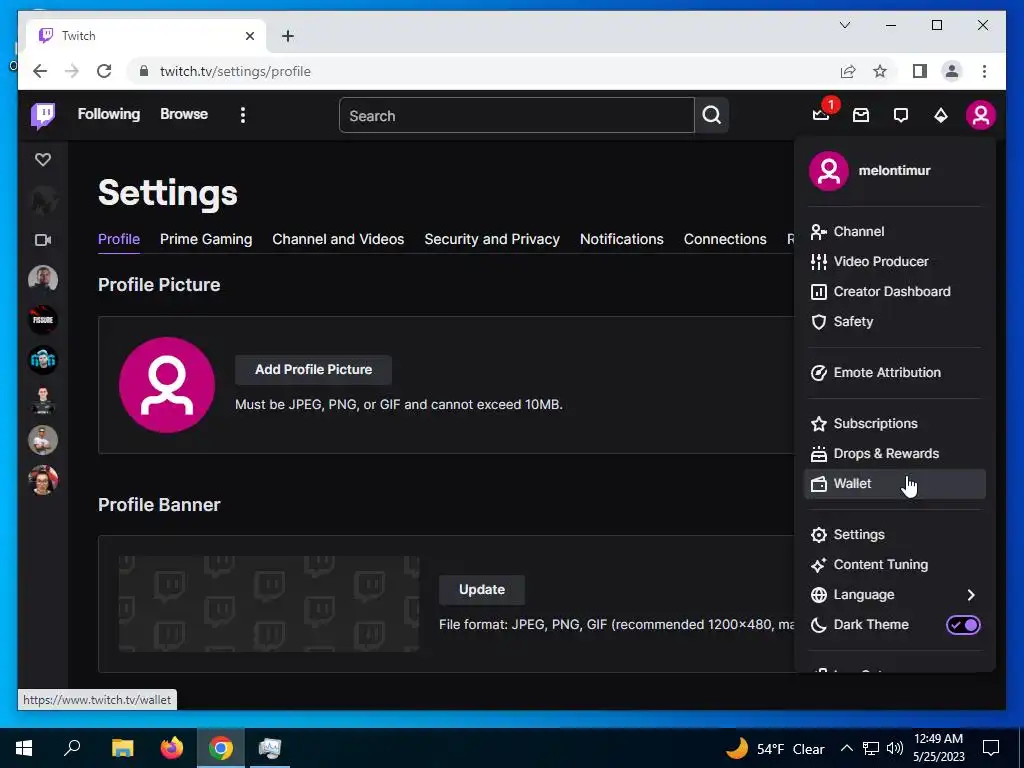
Task: Click the followed channels heart icon
Action: pos(43,159)
